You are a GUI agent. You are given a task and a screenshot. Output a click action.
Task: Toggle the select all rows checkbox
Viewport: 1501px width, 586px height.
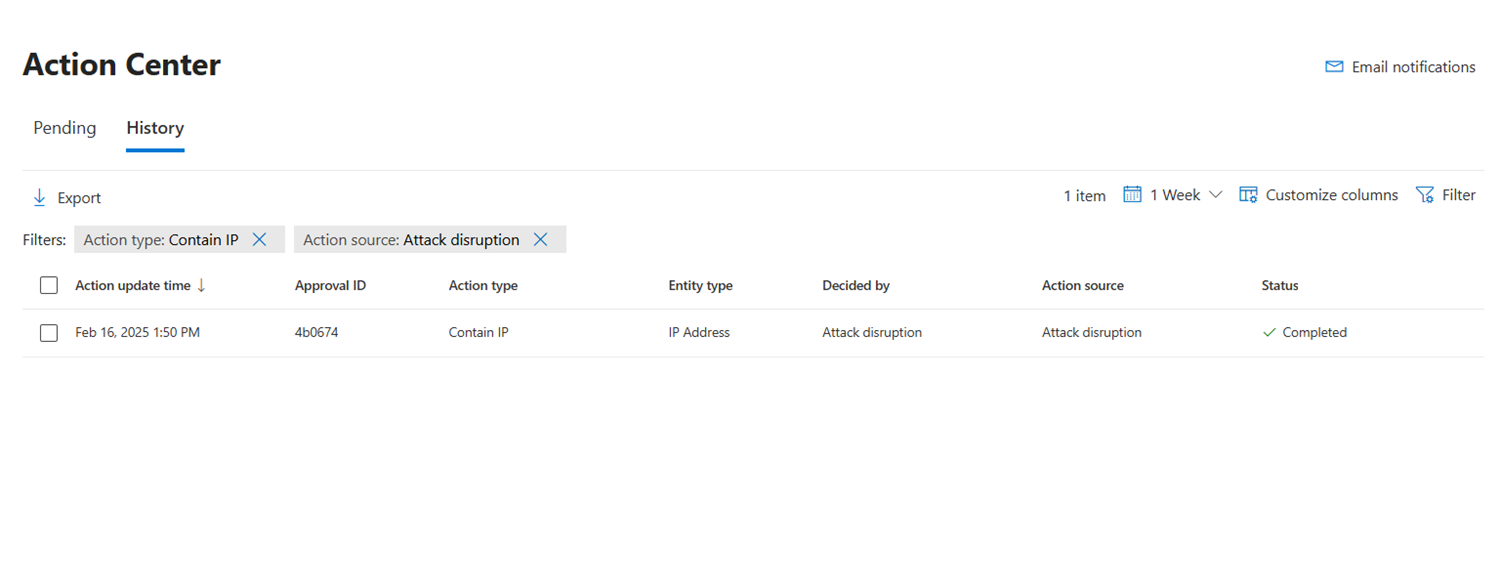[49, 286]
